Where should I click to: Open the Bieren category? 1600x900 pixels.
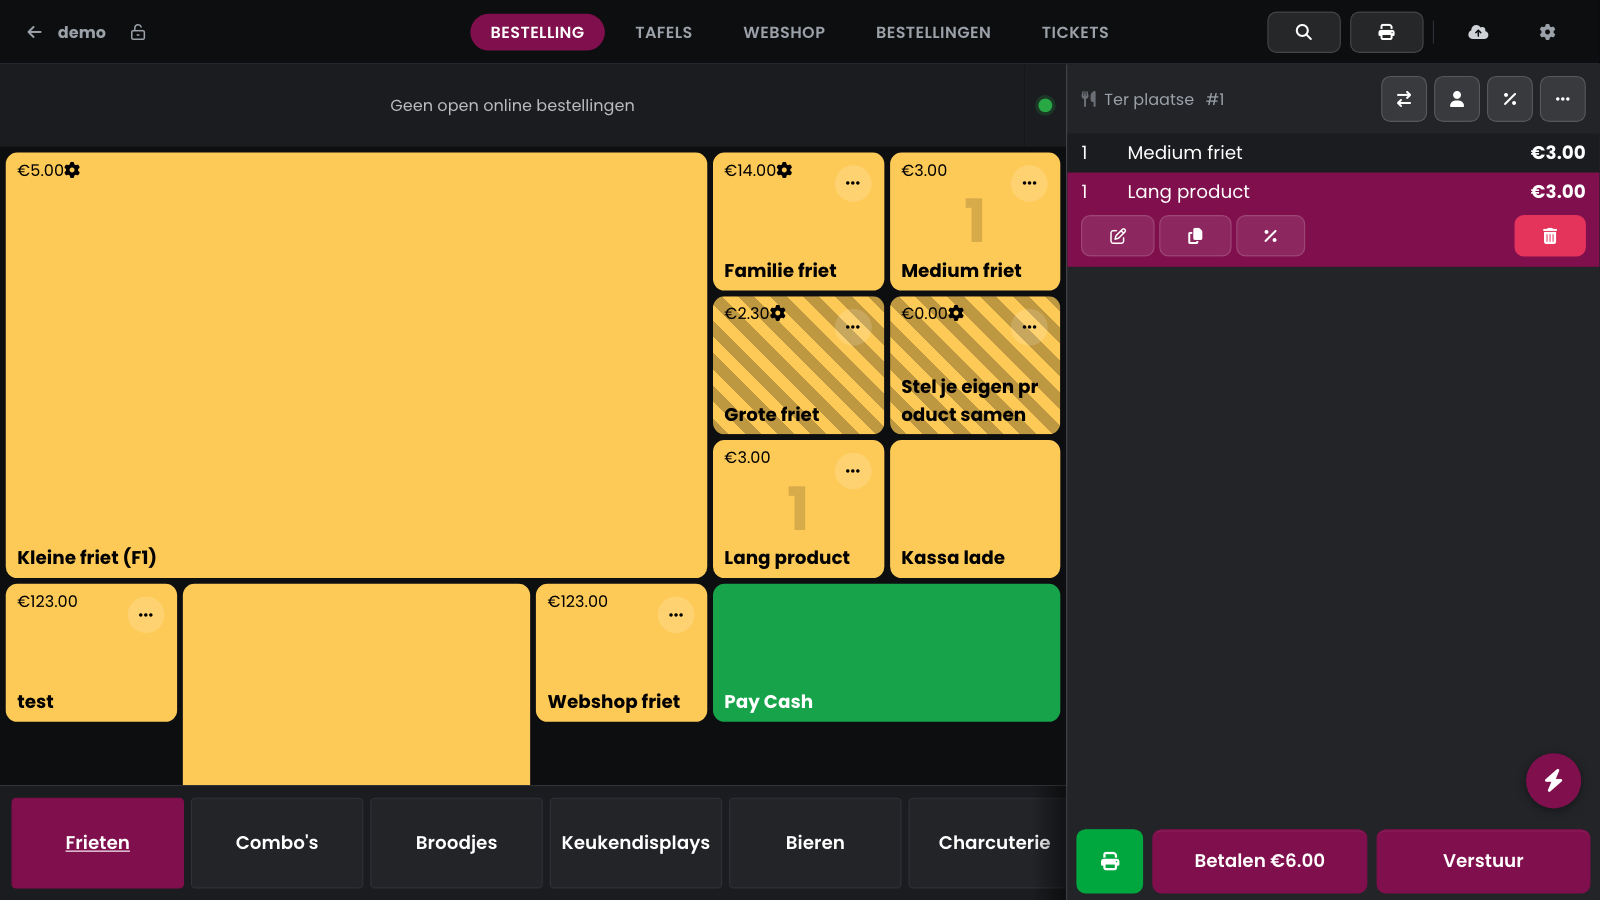pyautogui.click(x=815, y=843)
